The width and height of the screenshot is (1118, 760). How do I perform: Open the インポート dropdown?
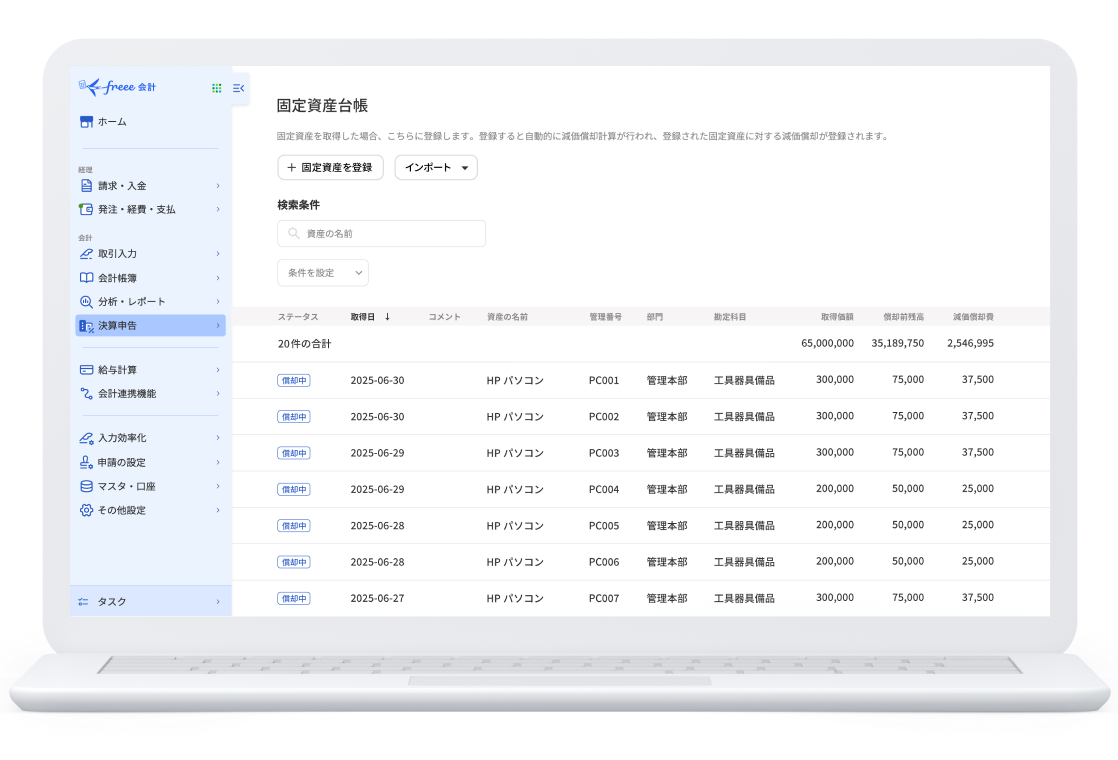coord(436,168)
